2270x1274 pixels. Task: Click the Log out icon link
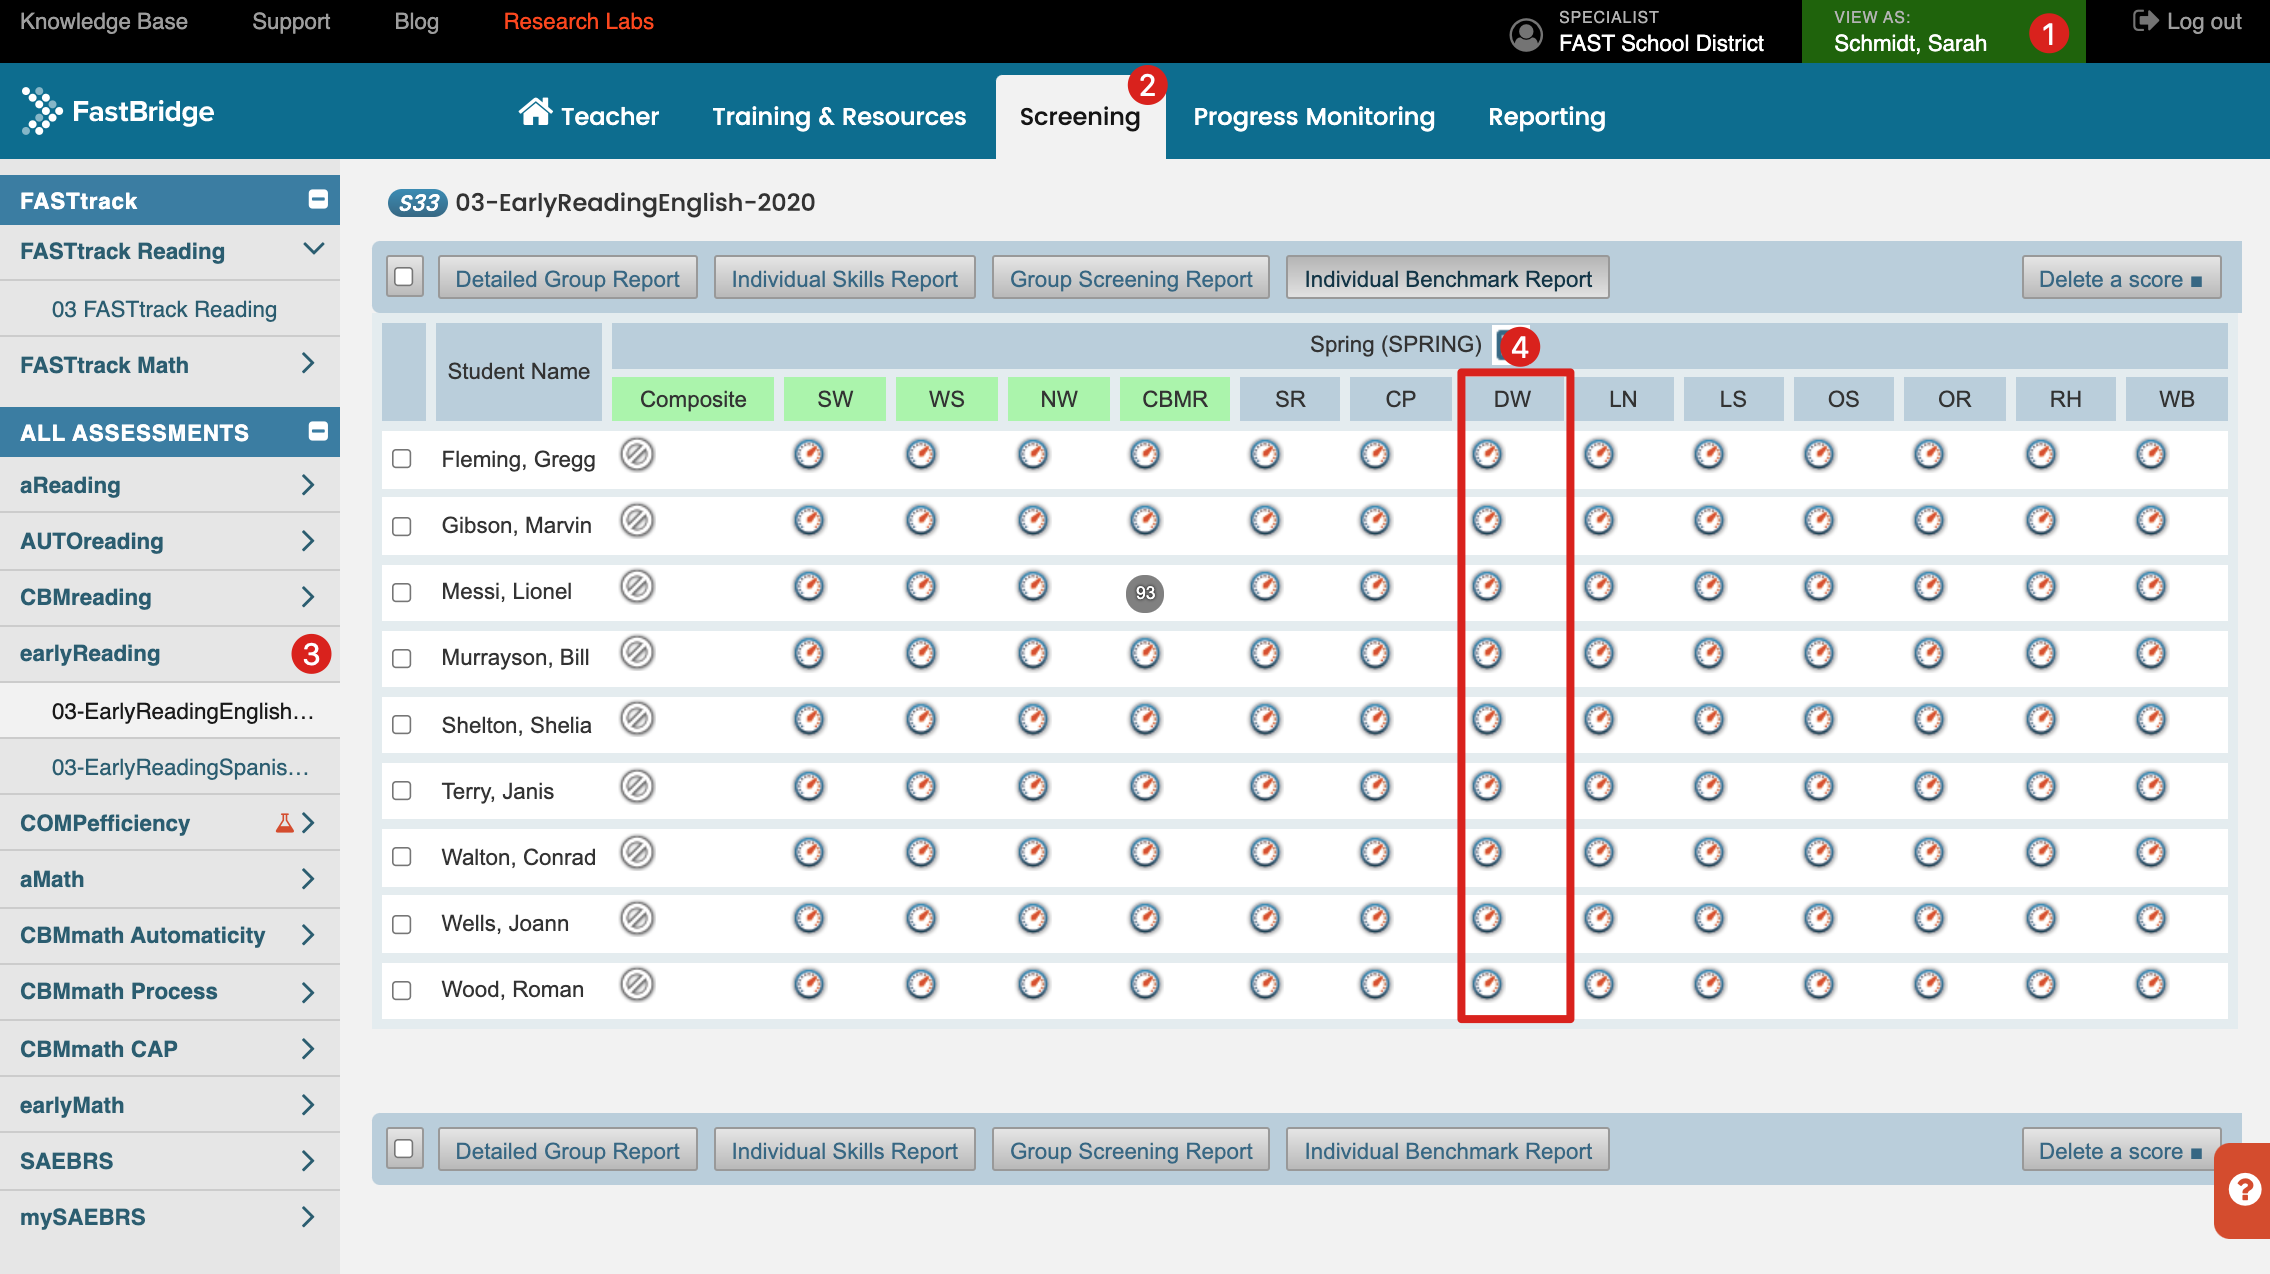[x=2187, y=22]
